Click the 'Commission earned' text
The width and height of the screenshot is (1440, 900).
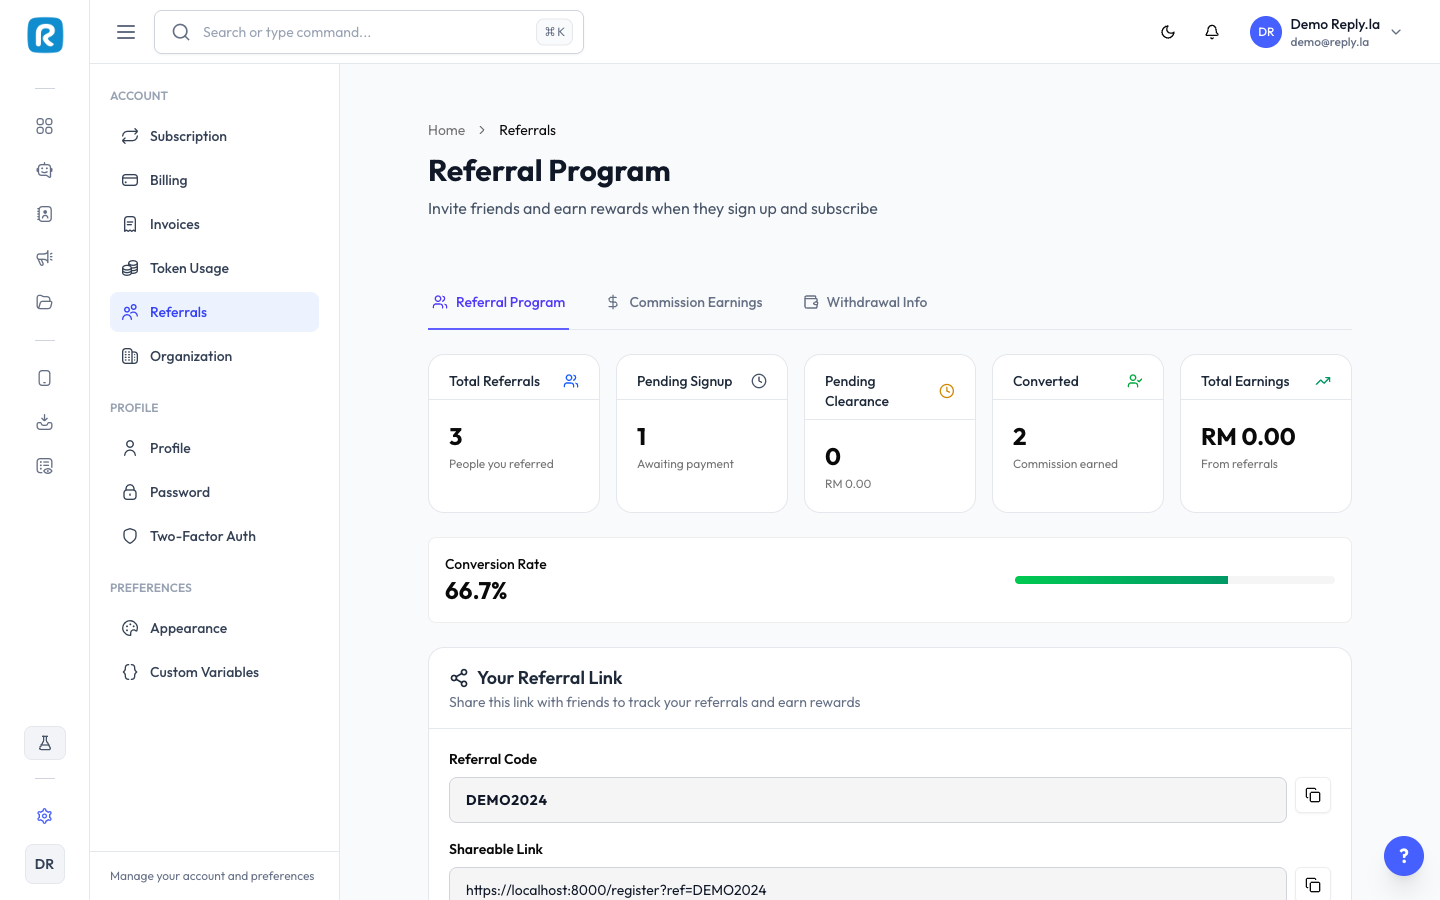(1065, 464)
